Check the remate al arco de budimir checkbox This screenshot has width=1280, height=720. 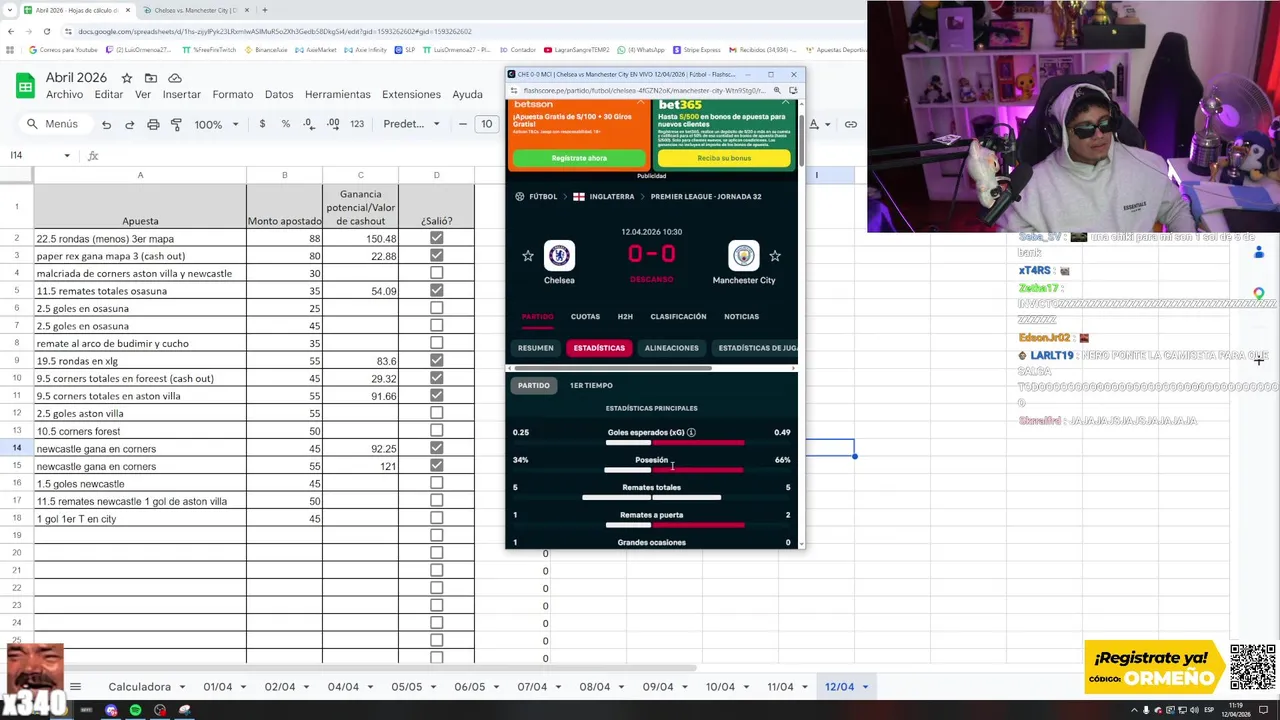[x=436, y=343]
